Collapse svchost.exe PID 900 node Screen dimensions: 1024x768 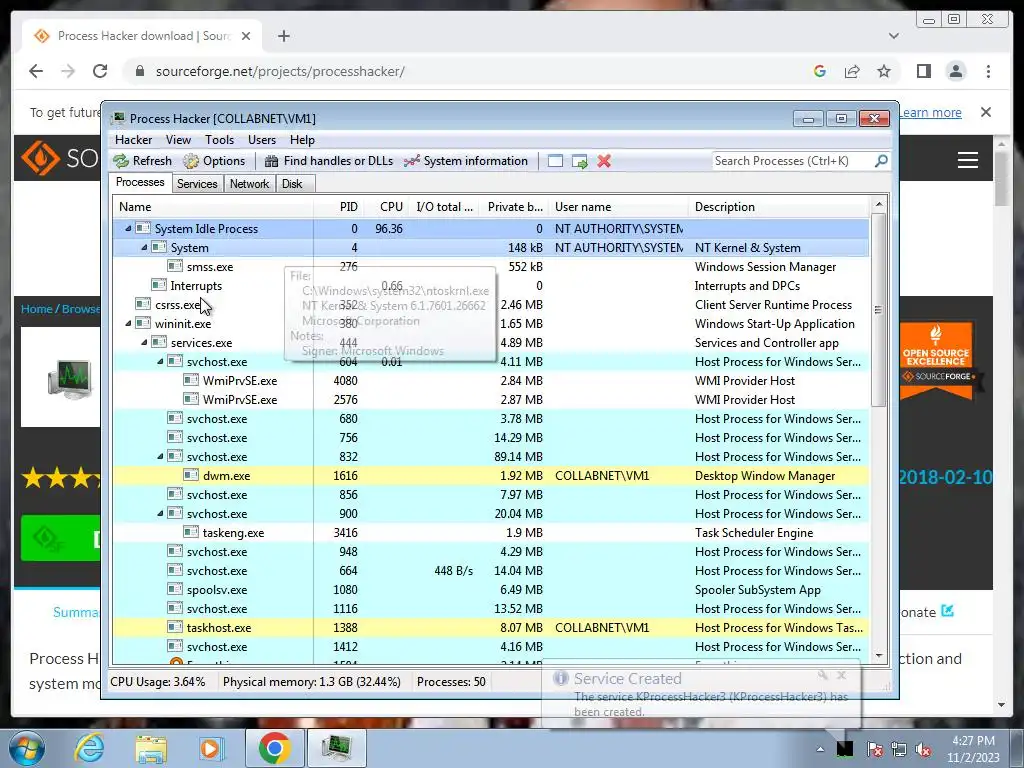160,513
